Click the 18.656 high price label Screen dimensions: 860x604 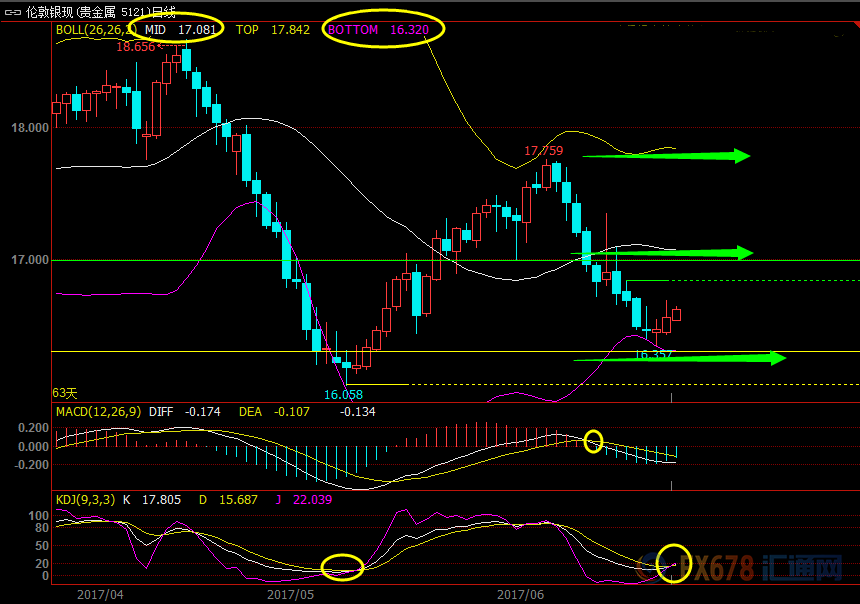[x=136, y=46]
